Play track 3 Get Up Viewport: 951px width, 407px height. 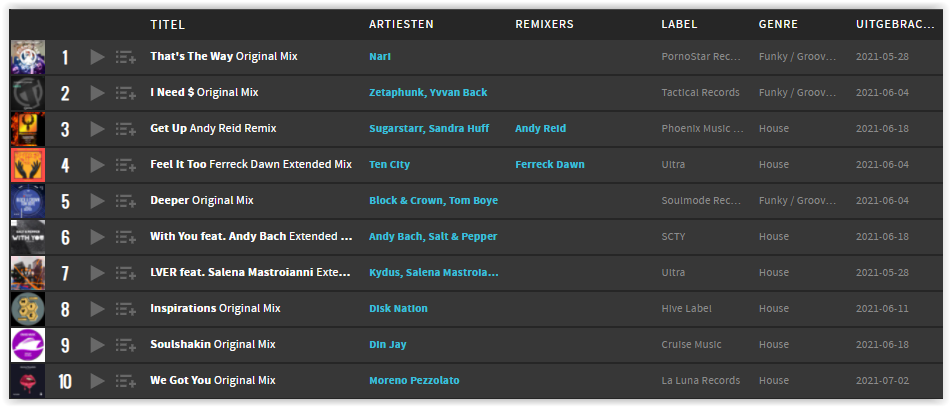[x=97, y=129]
